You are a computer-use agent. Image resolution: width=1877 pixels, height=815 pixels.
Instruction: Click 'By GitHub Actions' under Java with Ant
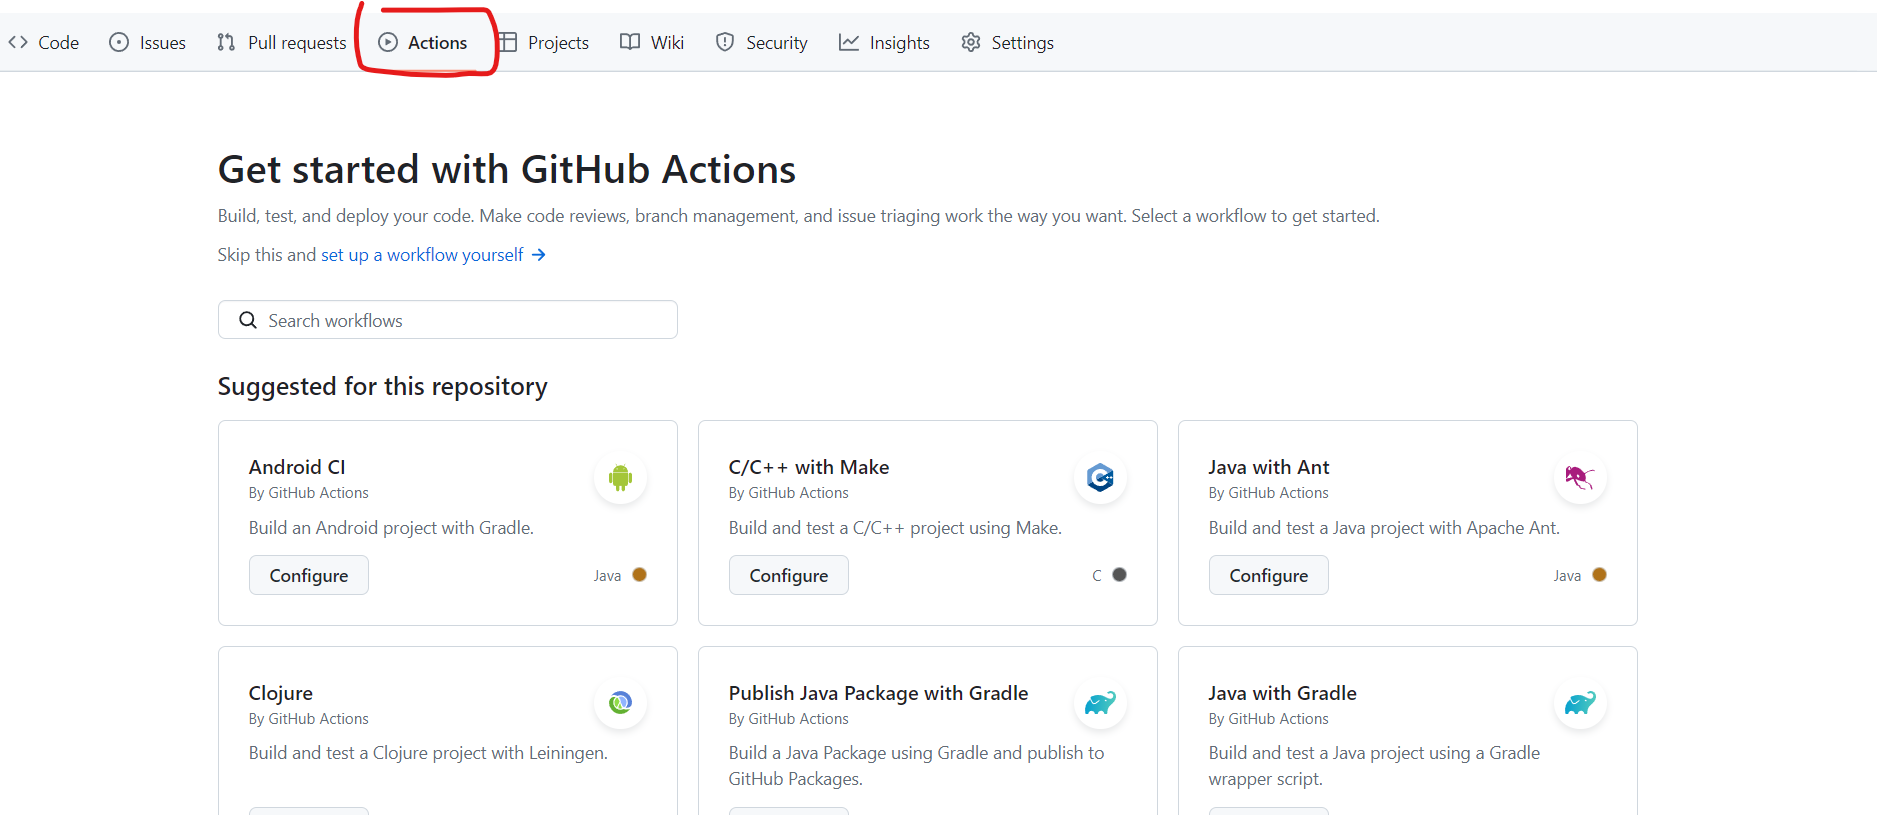(1269, 493)
